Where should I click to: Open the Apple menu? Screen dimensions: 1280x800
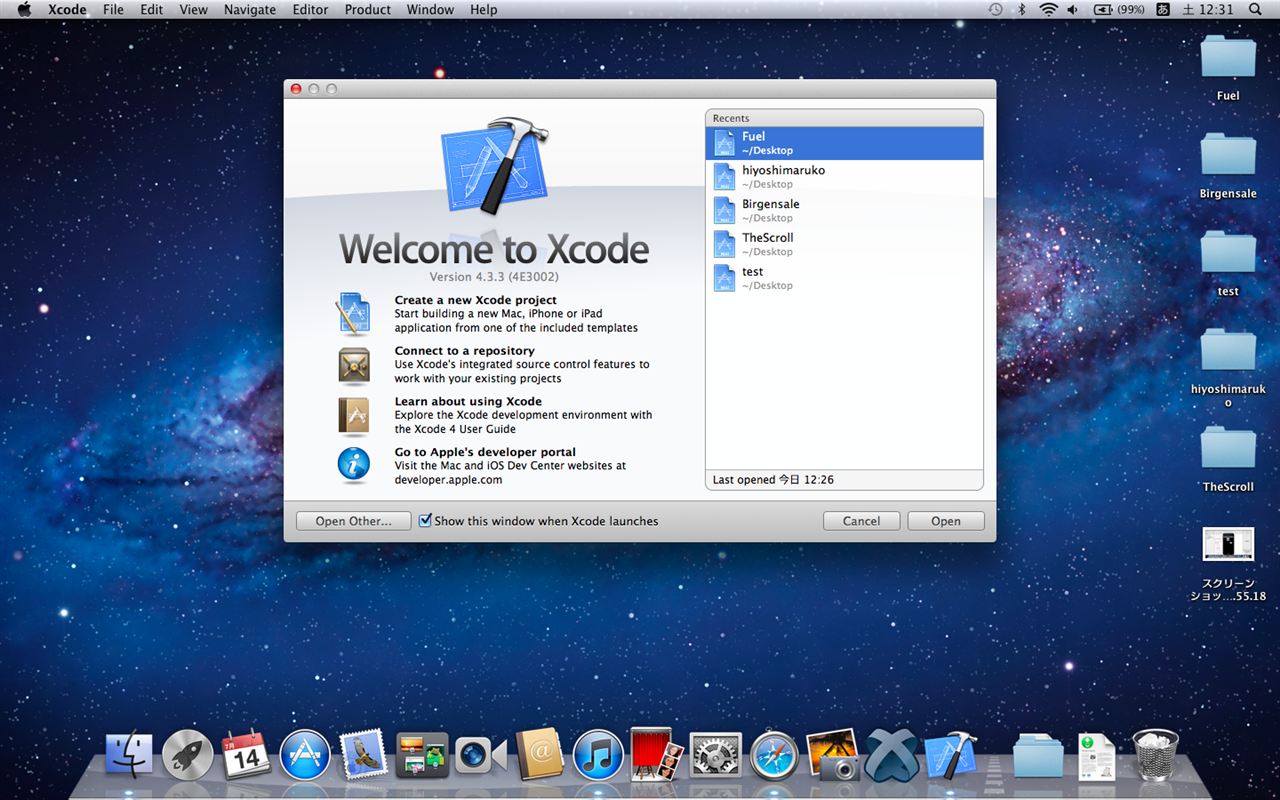pyautogui.click(x=24, y=9)
